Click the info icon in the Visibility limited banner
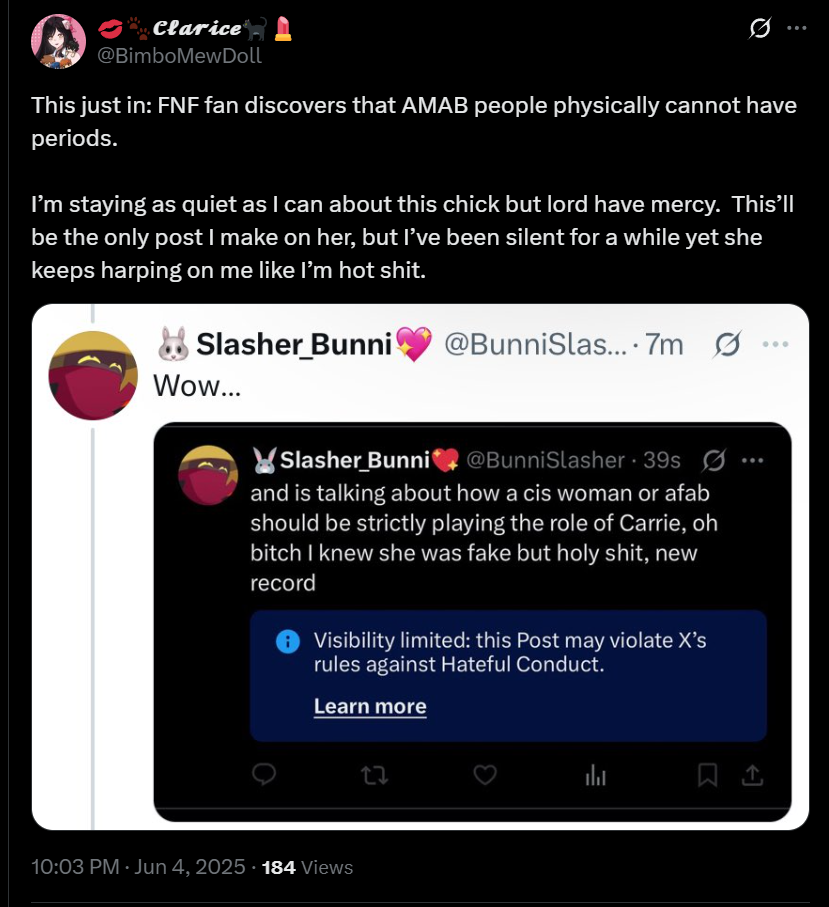829x907 pixels. coord(288,641)
